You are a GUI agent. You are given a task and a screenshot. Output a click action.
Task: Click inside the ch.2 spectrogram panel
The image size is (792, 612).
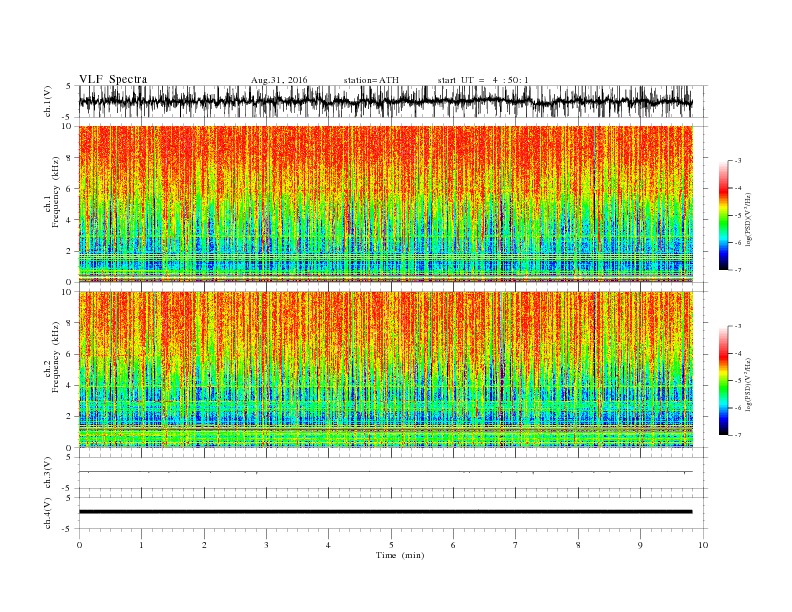(x=385, y=369)
